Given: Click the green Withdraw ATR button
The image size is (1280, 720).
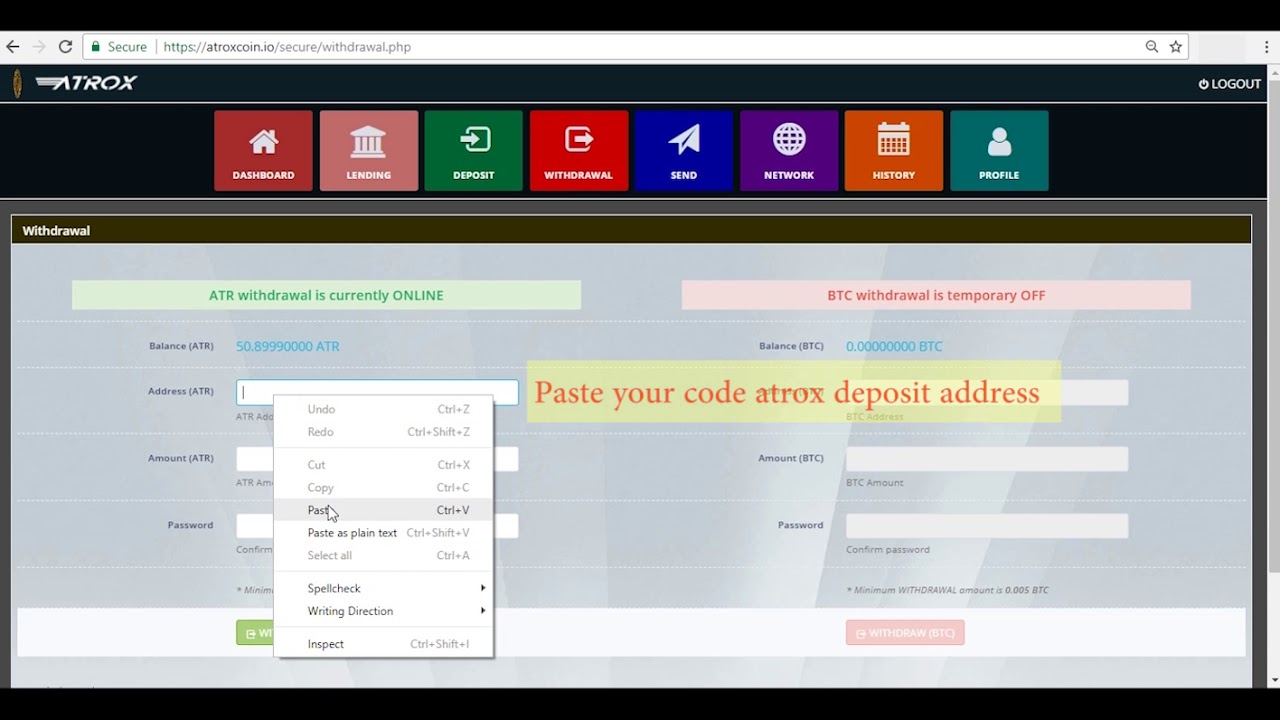Looking at the screenshot, I should coord(255,633).
